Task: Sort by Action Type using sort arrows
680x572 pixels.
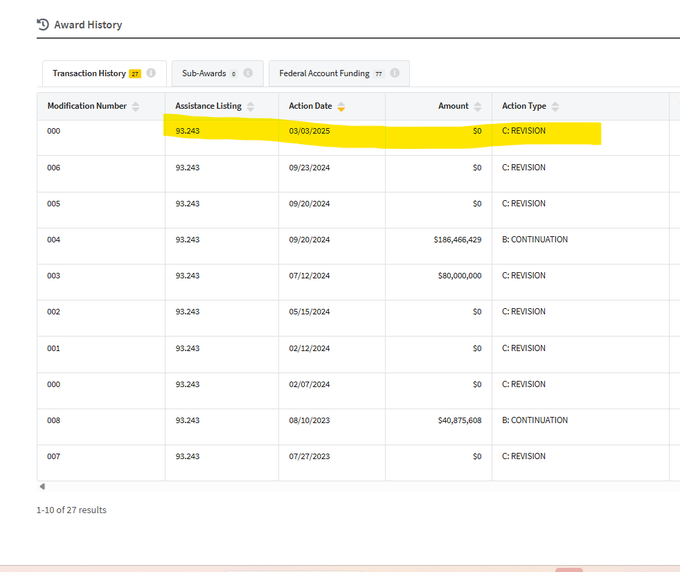Action: tap(555, 107)
